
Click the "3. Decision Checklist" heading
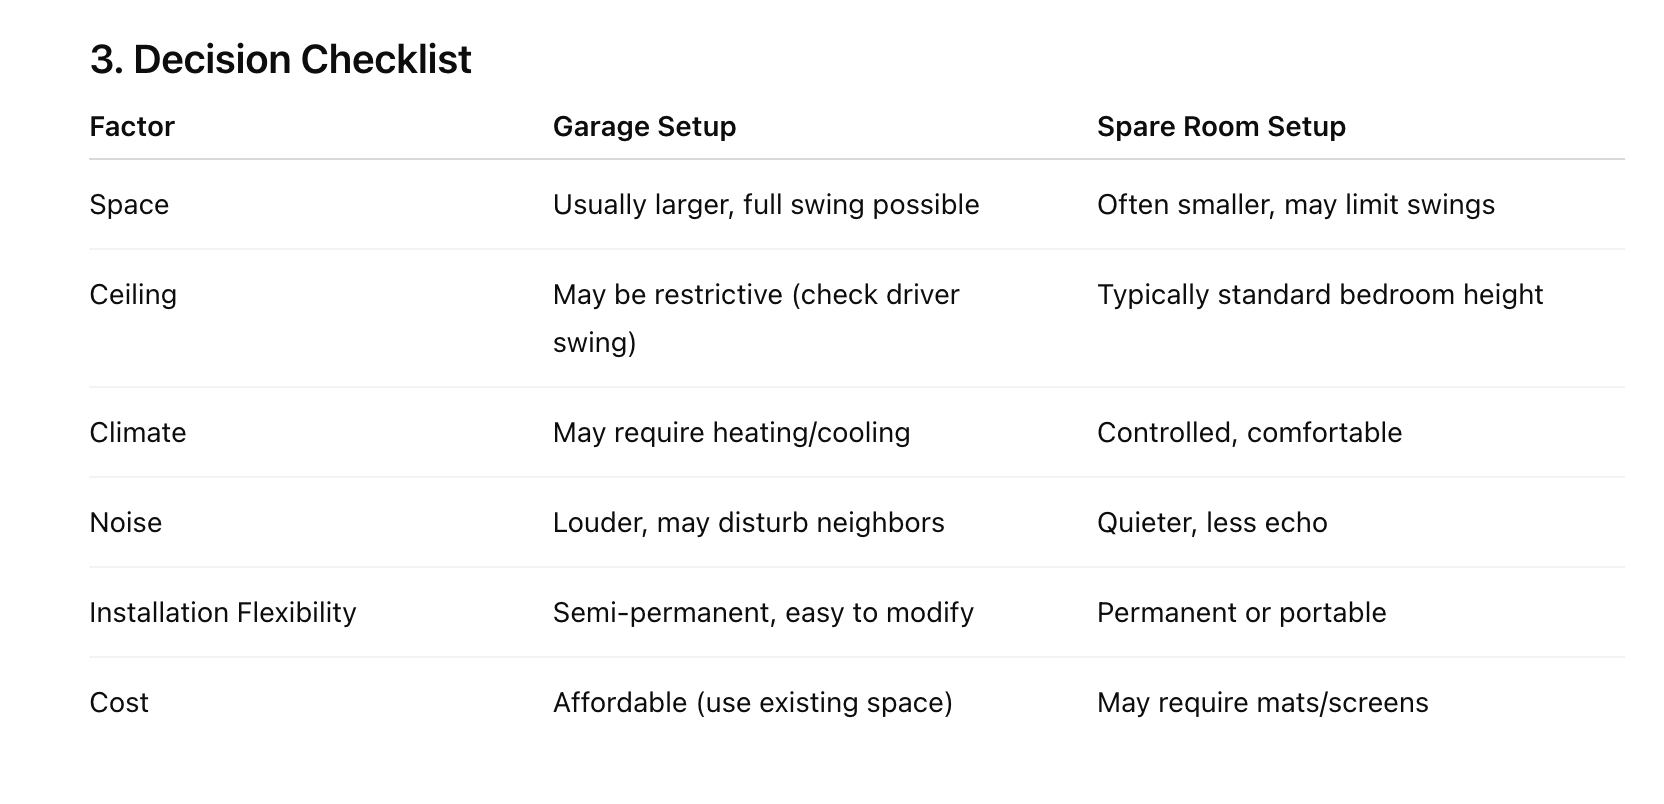(280, 60)
